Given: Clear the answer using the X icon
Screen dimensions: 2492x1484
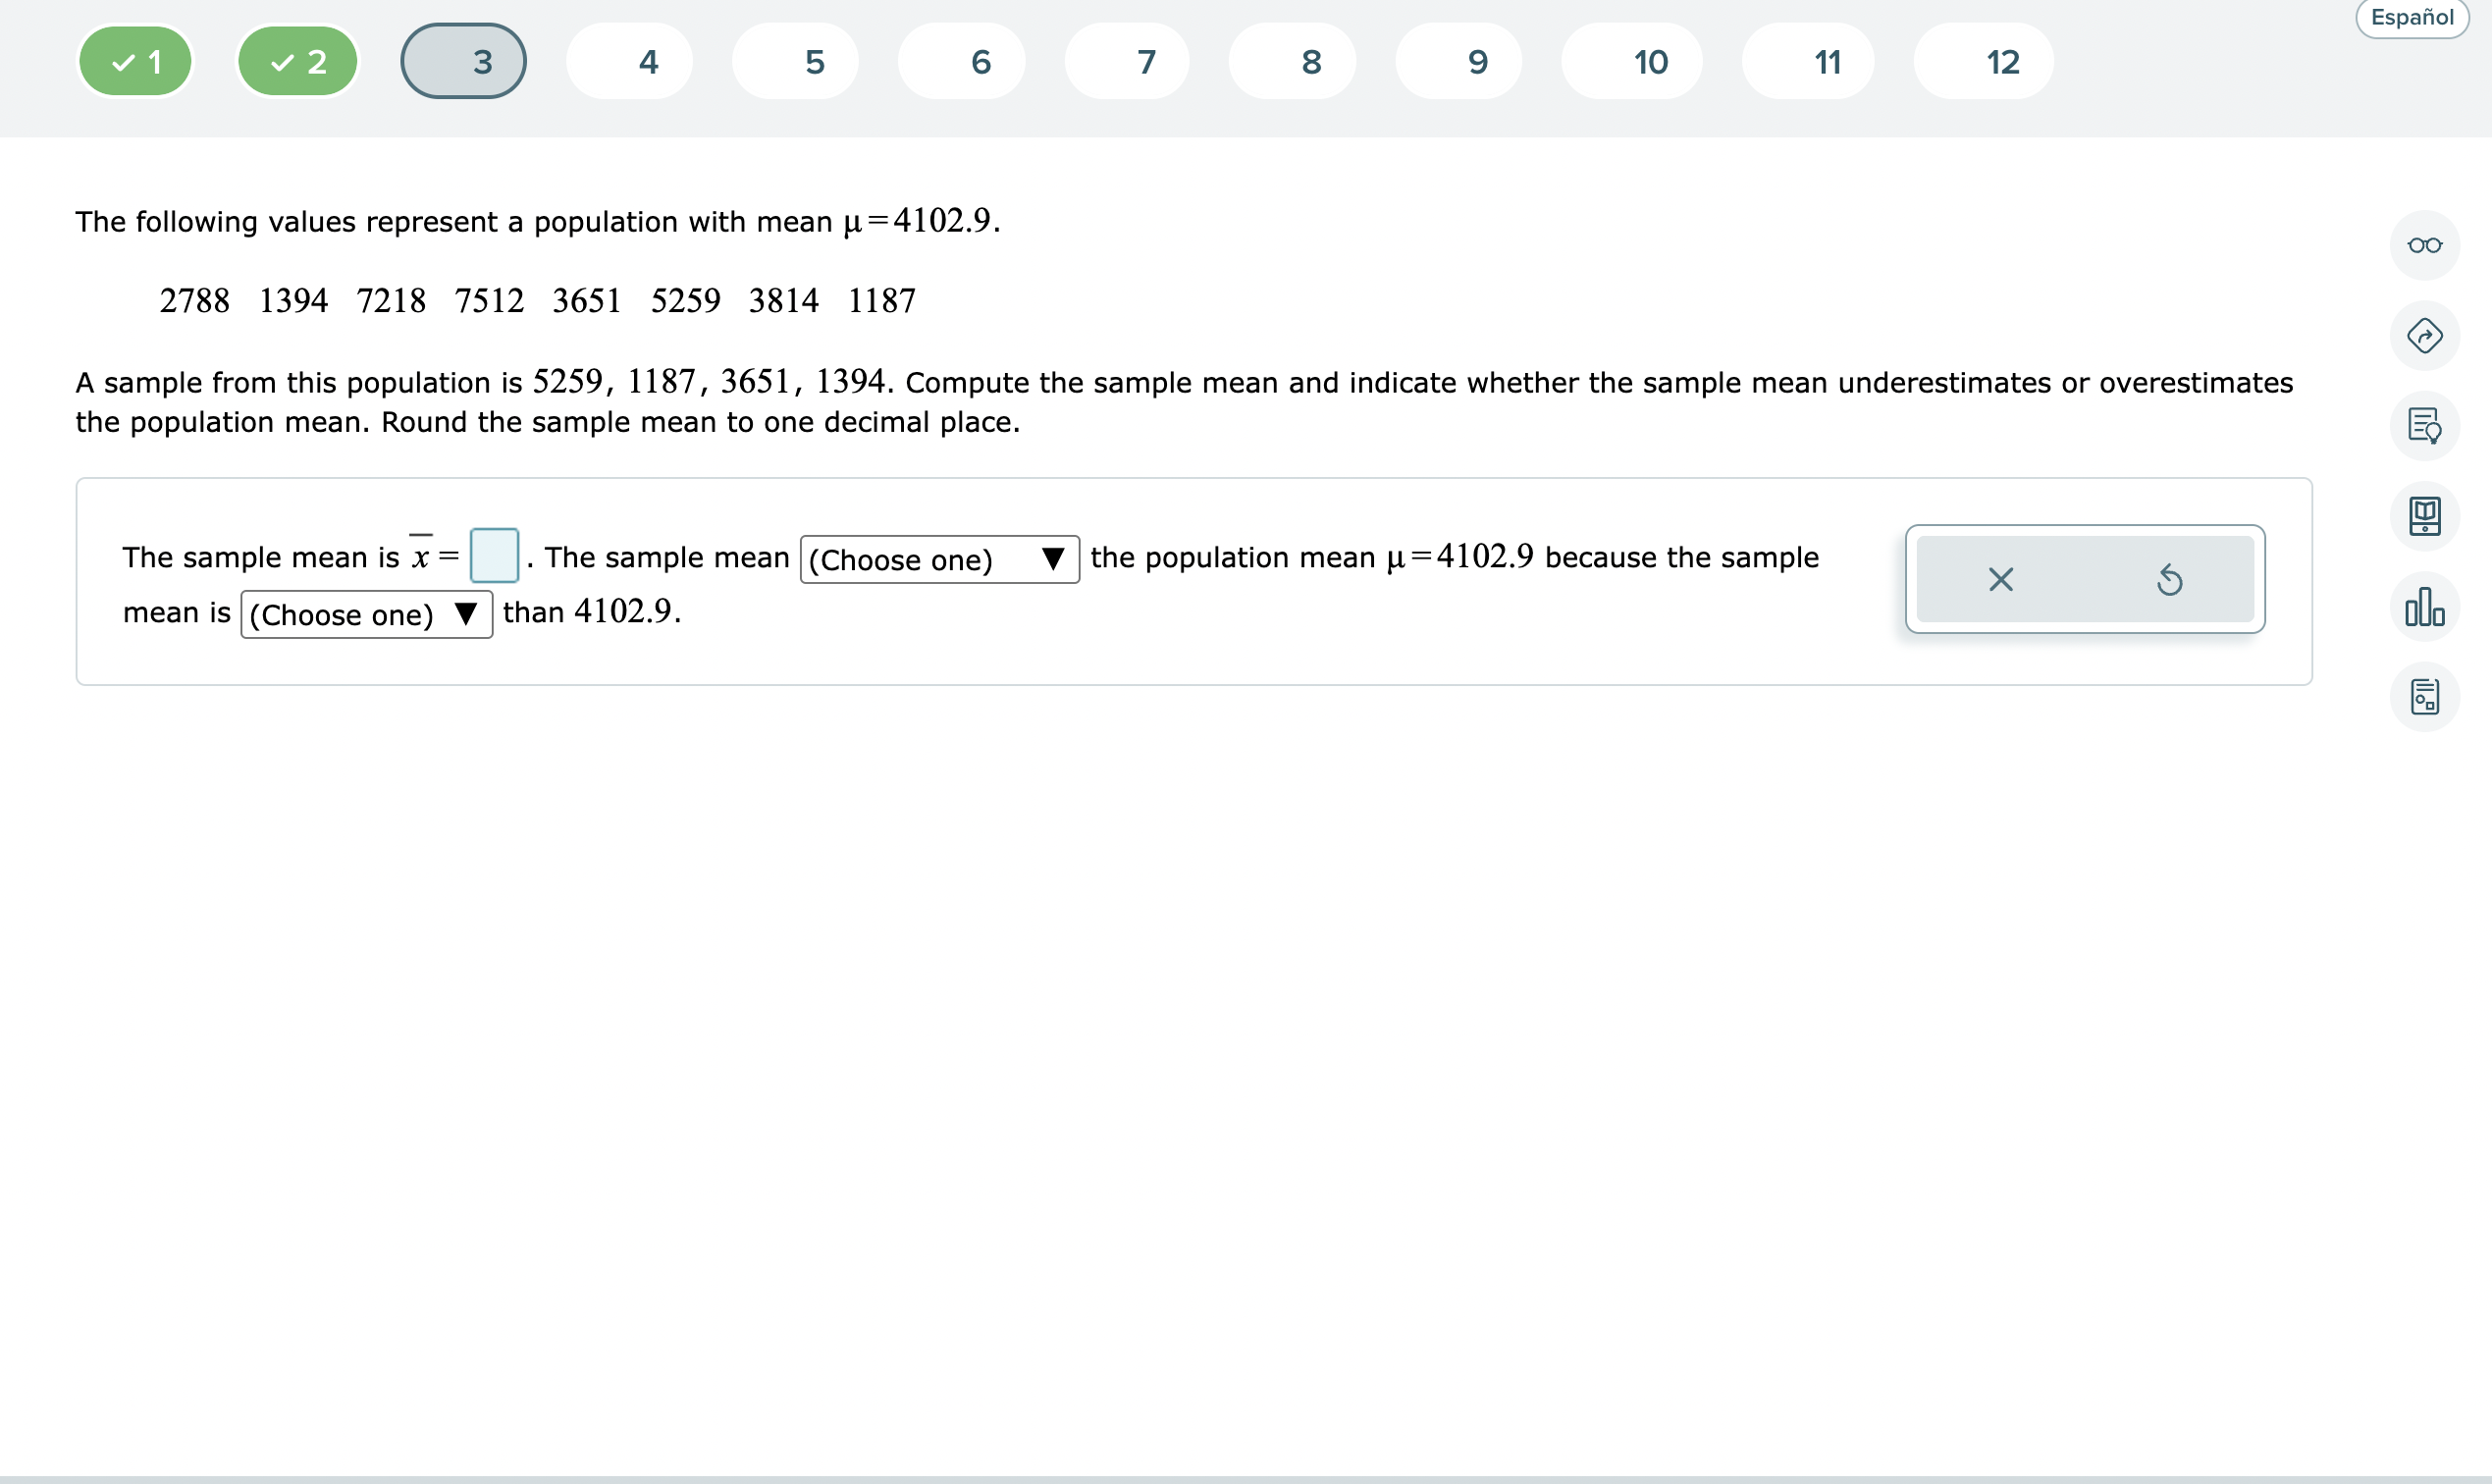Looking at the screenshot, I should (2000, 580).
